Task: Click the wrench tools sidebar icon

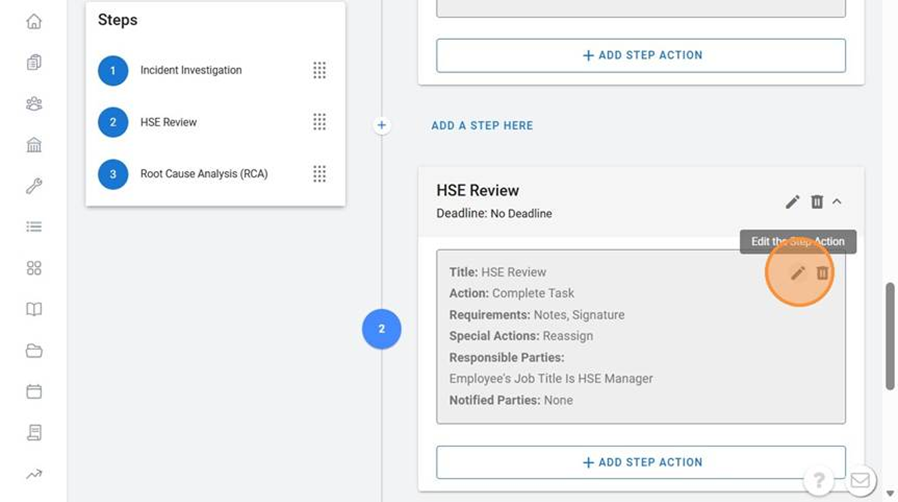Action: point(34,186)
